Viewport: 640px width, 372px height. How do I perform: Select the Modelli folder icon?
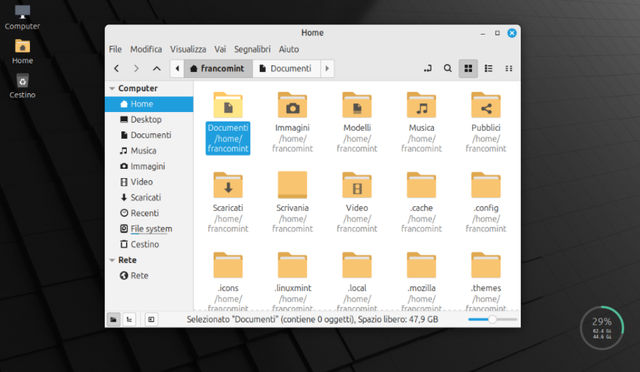[357, 105]
